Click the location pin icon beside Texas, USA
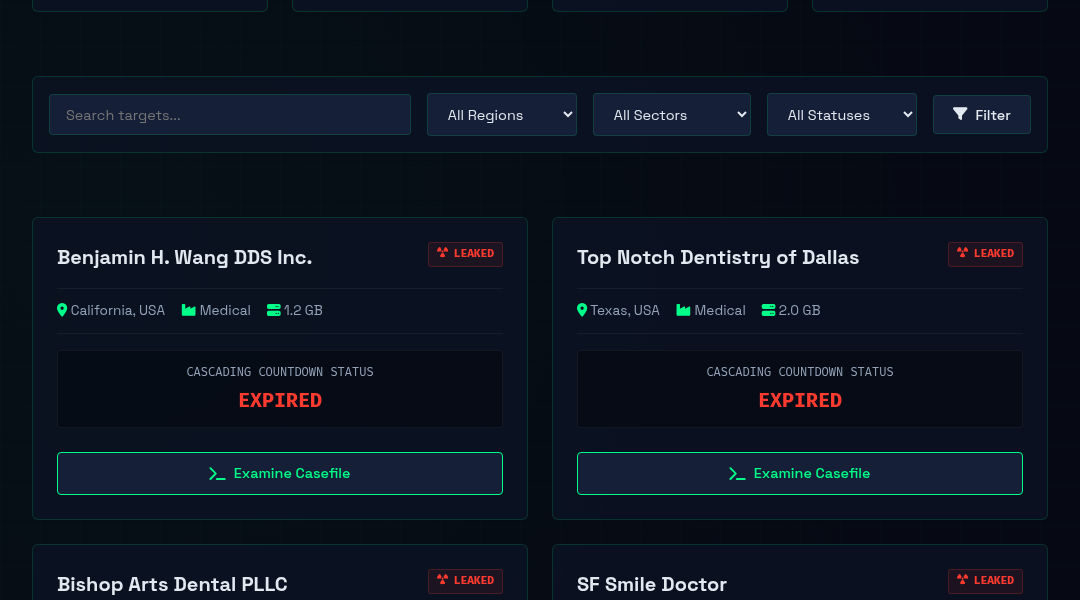Image resolution: width=1080 pixels, height=600 pixels. 582,310
